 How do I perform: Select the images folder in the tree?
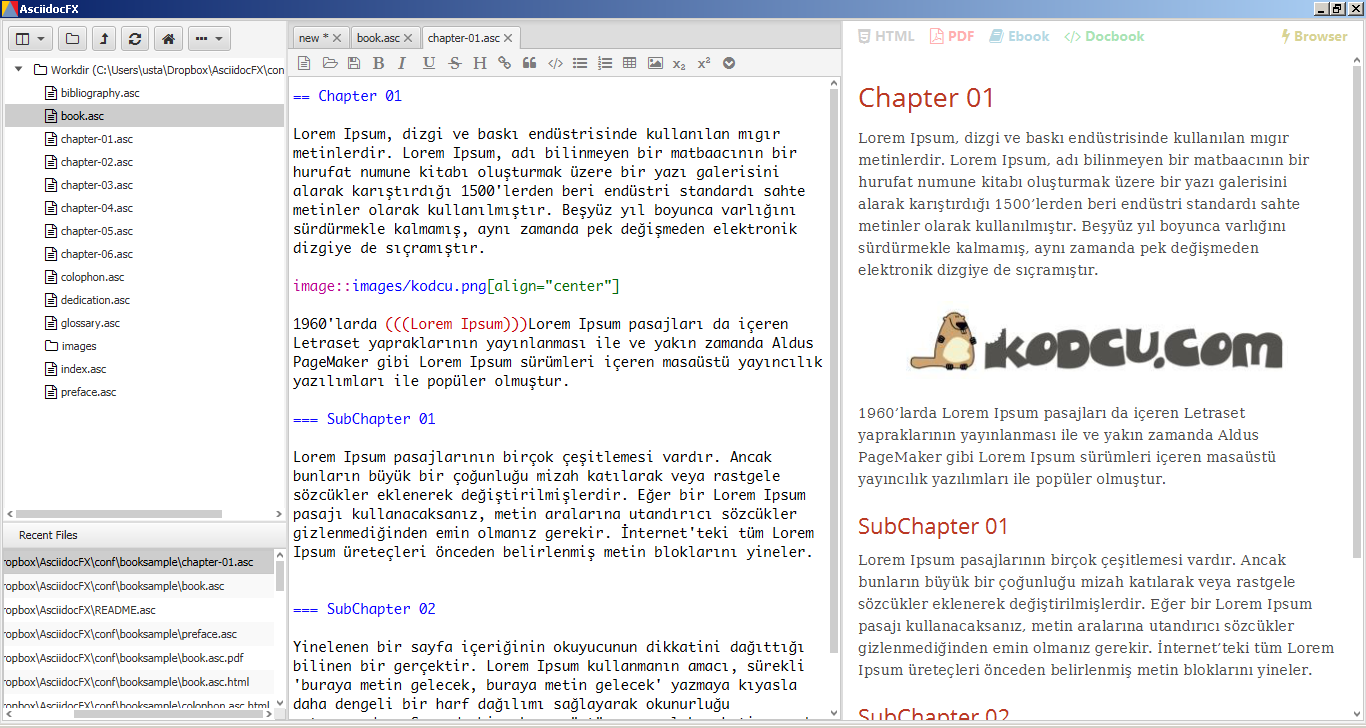click(78, 346)
